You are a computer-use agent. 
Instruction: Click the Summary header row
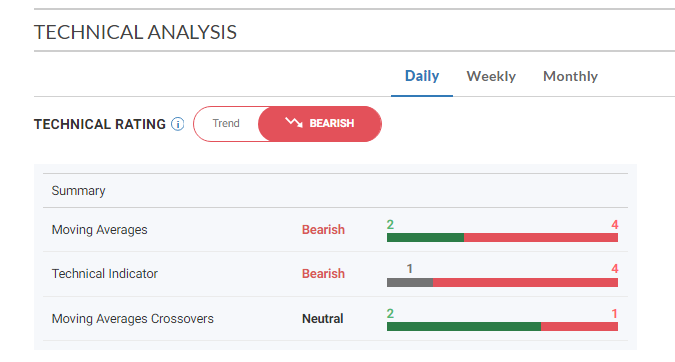(x=335, y=191)
